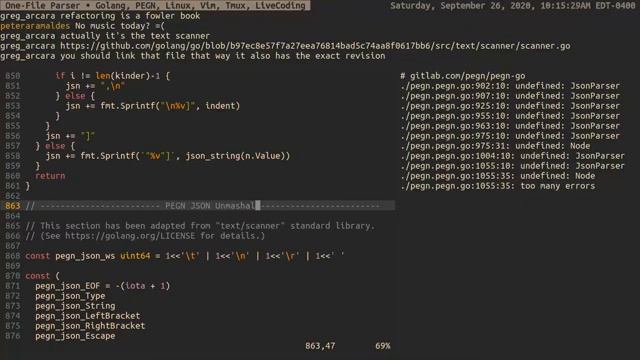Open the github.com golang scanner.go link
The image size is (640, 360).
click(x=315, y=46)
